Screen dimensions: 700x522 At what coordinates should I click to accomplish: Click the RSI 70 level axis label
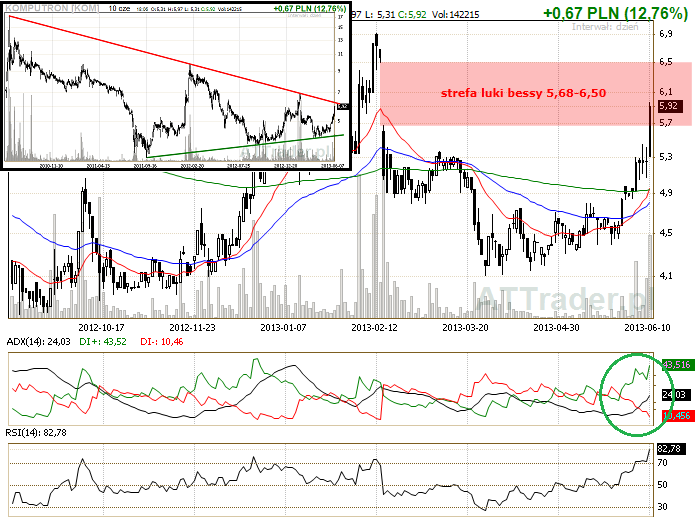(662, 463)
